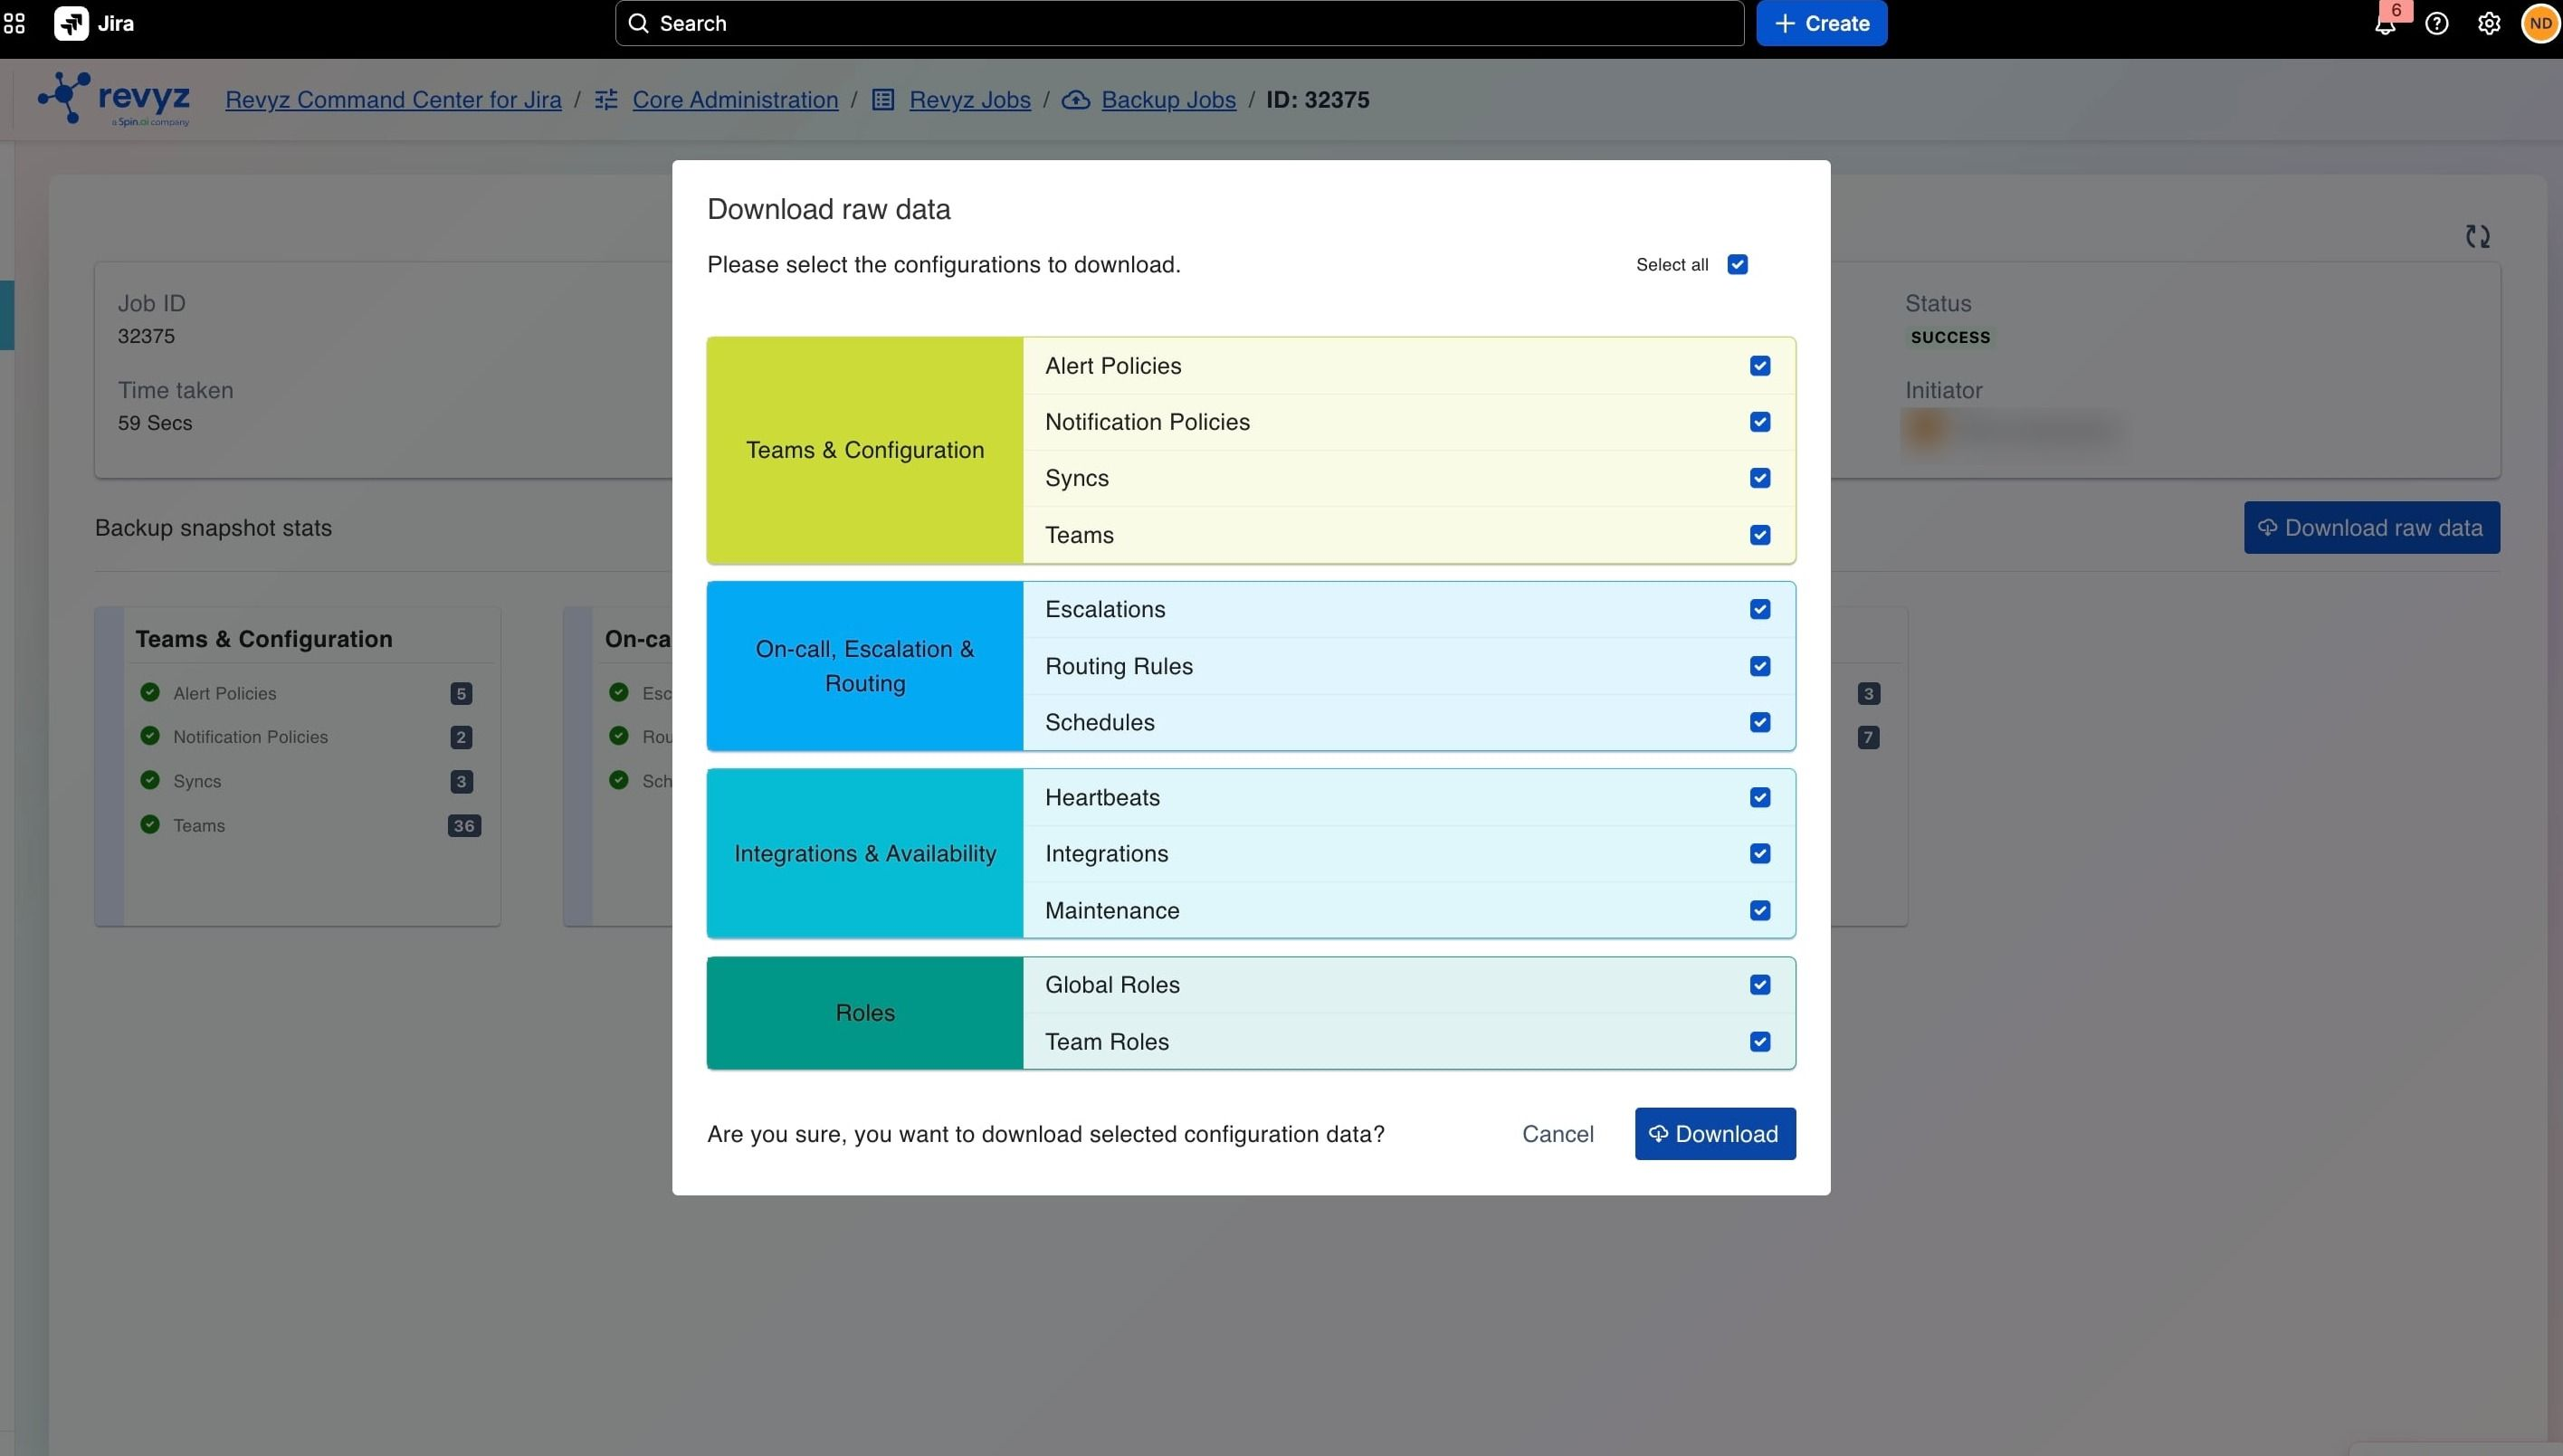Cancel the download dialog

click(x=1558, y=1134)
